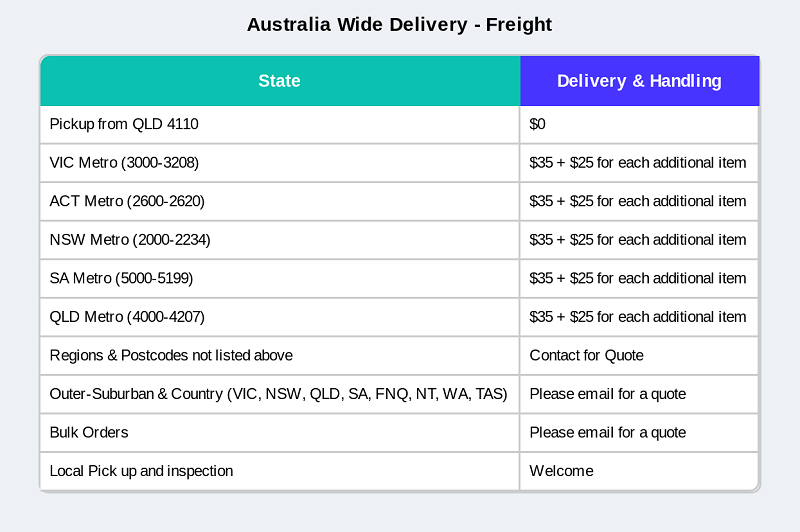Select the Pickup from QLD 4110 cell

[x=124, y=124]
